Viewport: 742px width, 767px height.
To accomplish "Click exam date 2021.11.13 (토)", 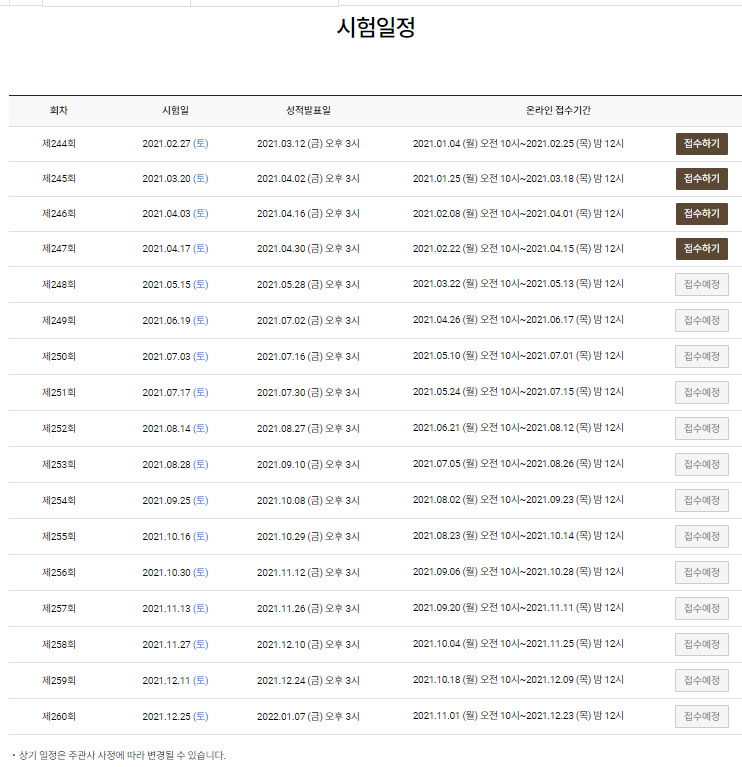I will [175, 608].
